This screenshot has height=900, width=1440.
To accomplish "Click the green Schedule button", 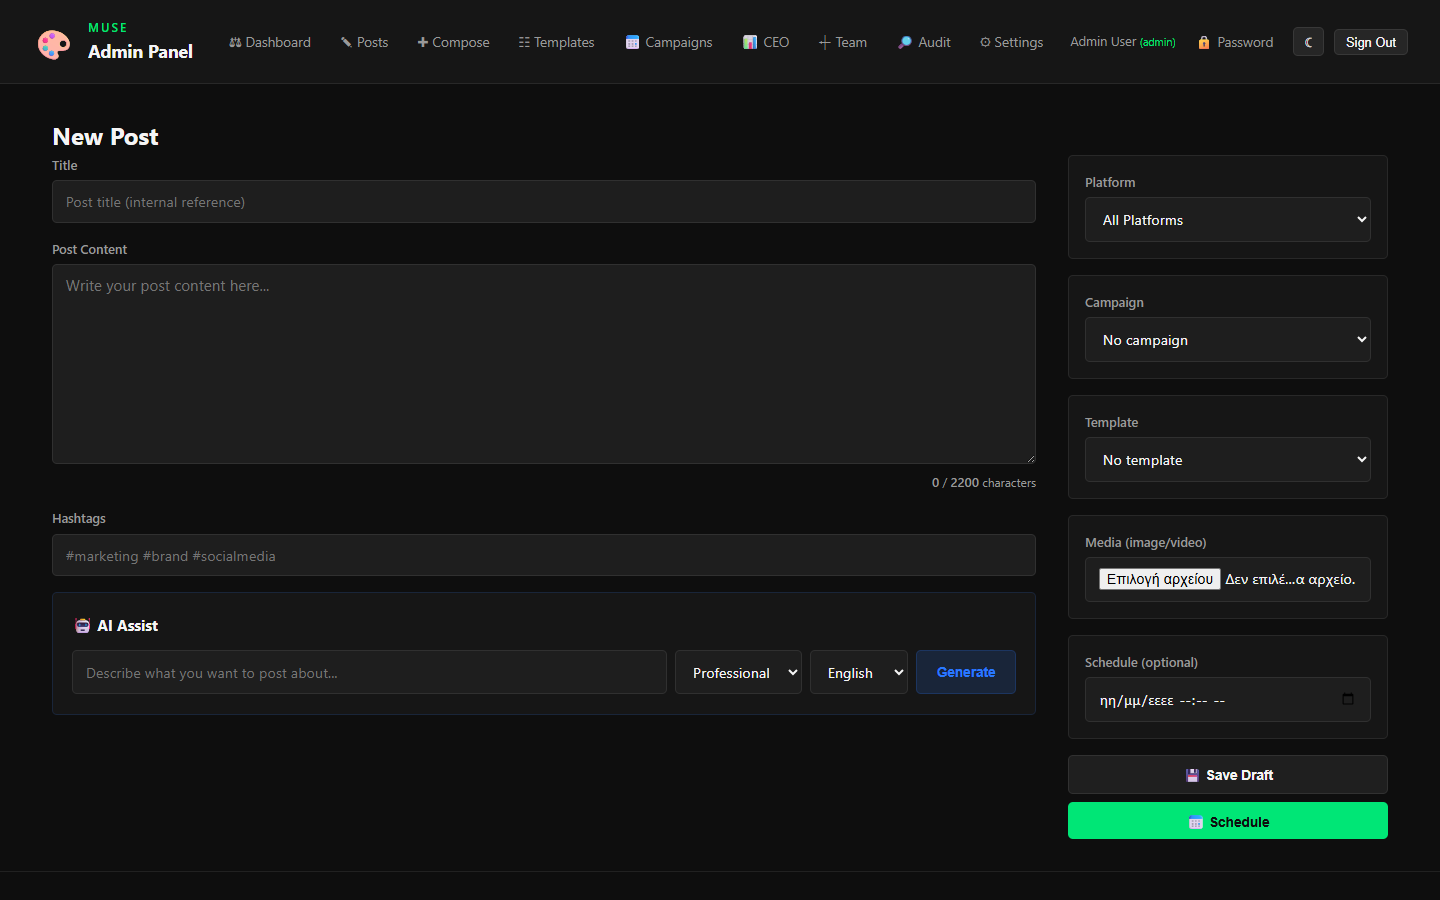I will pyautogui.click(x=1227, y=821).
